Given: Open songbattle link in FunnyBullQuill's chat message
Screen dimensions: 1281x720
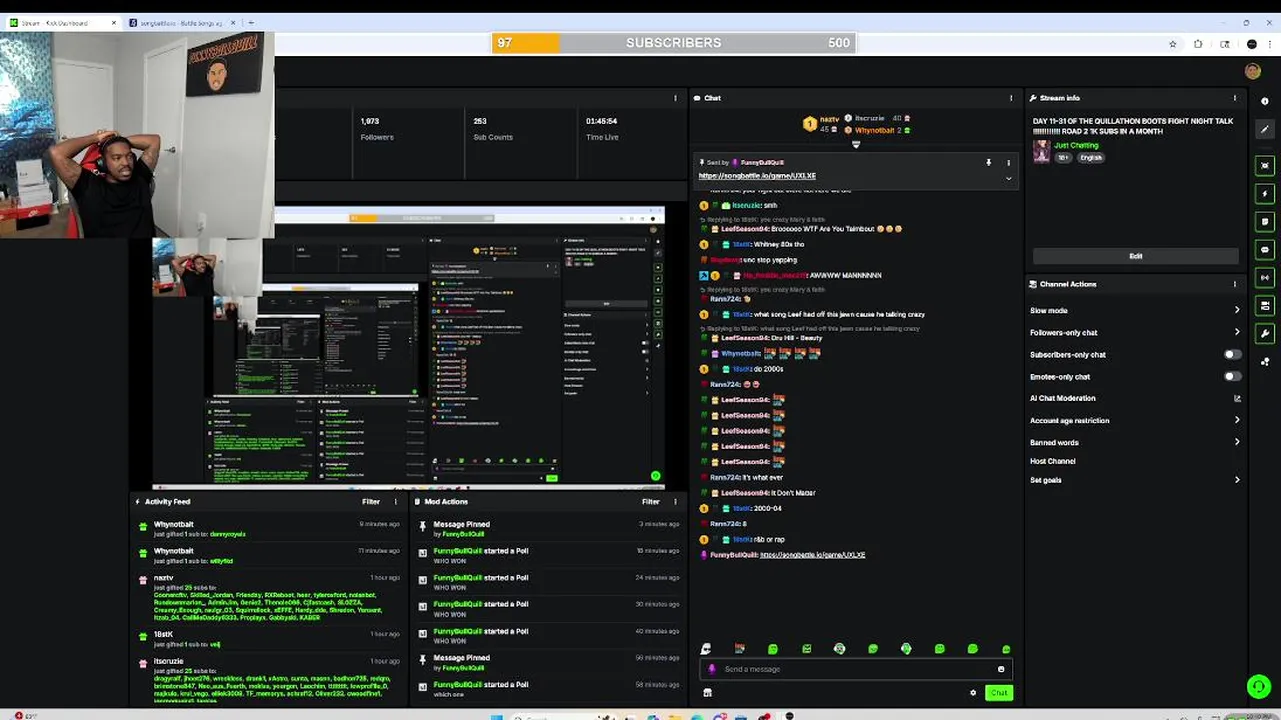Looking at the screenshot, I should point(812,555).
